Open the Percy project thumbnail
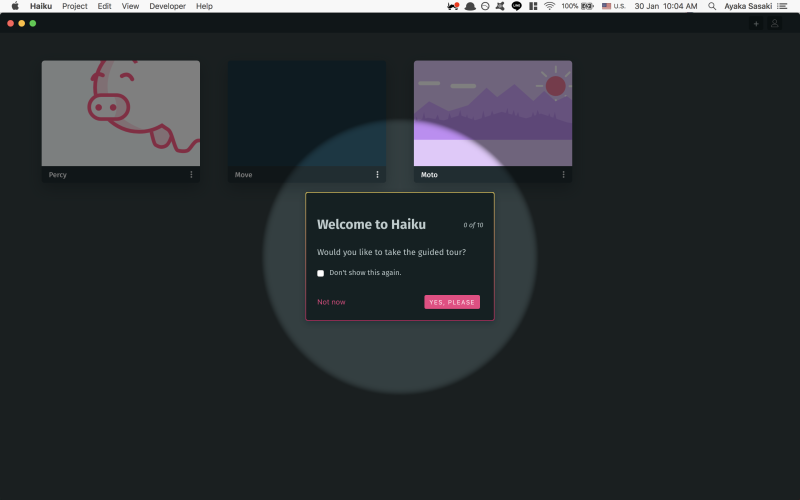This screenshot has width=800, height=500. coord(121,113)
